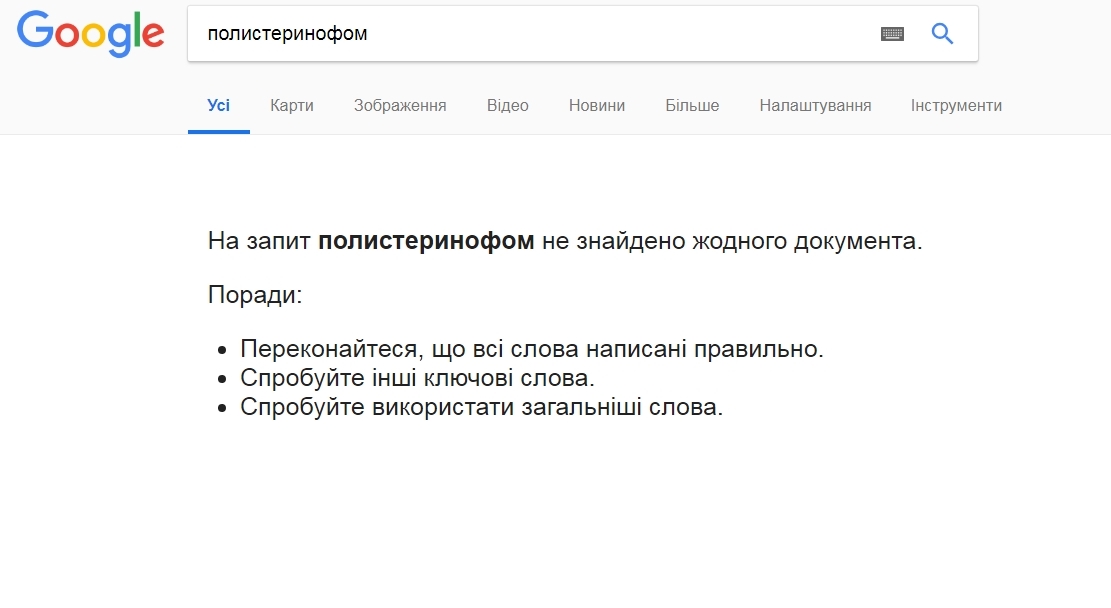Click the bold query word in the message
The height and width of the screenshot is (608, 1111).
click(426, 241)
